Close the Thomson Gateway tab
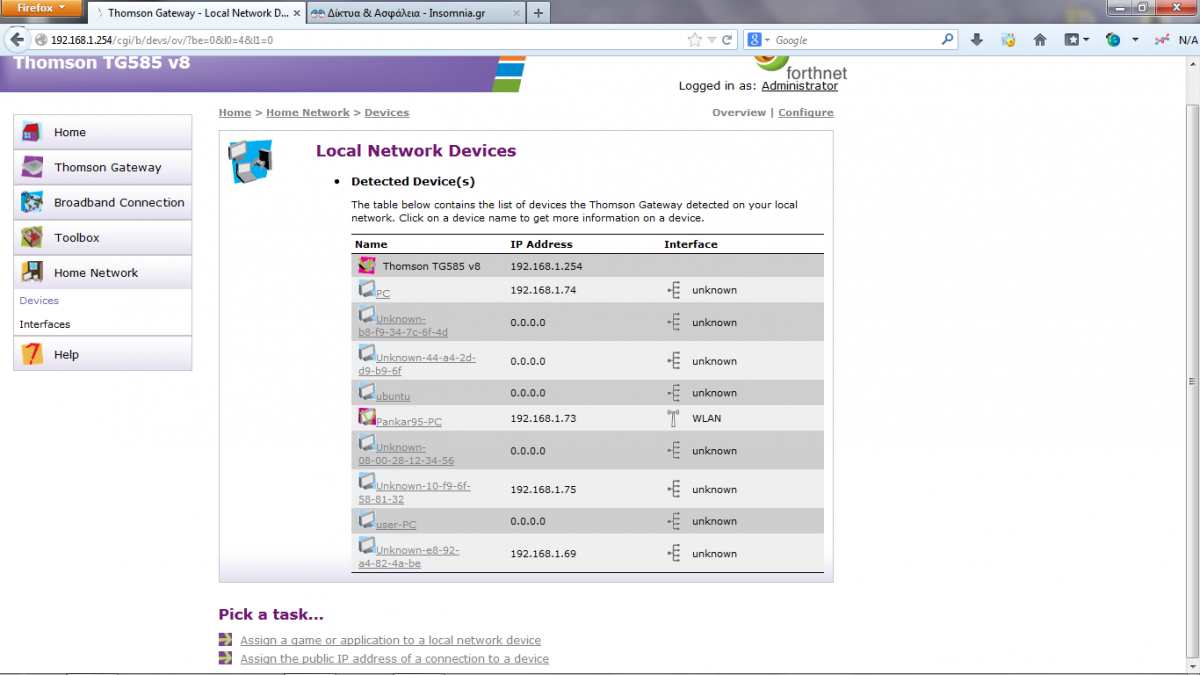This screenshot has width=1200, height=675. coord(297,14)
